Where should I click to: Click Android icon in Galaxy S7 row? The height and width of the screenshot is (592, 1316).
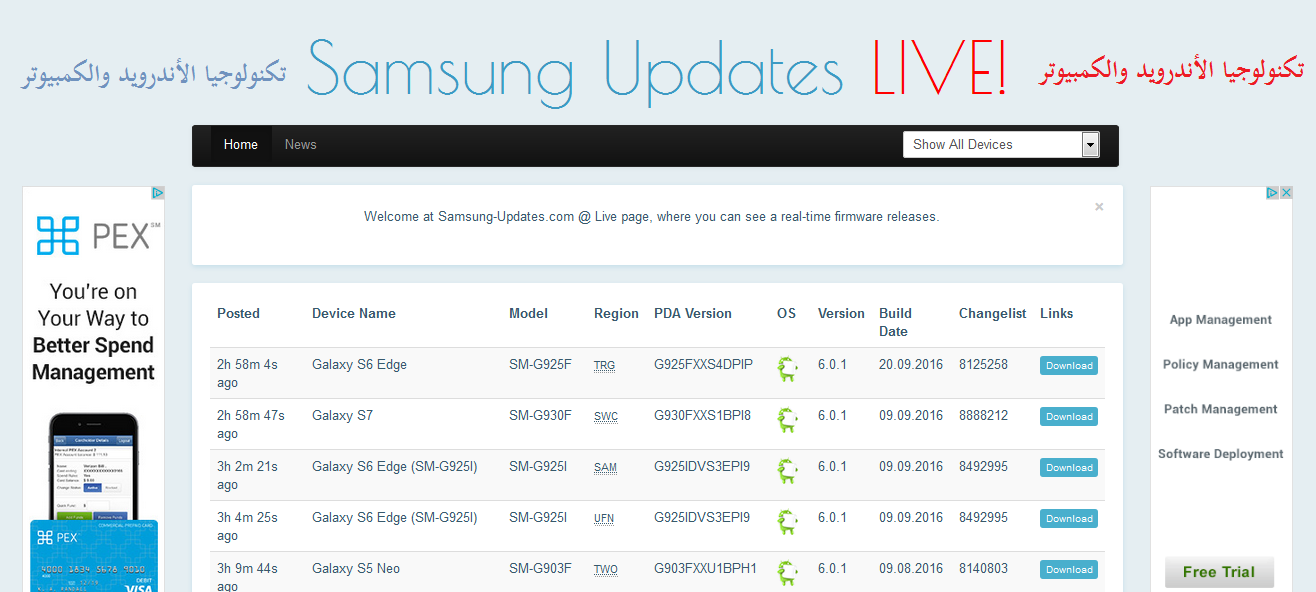point(788,421)
